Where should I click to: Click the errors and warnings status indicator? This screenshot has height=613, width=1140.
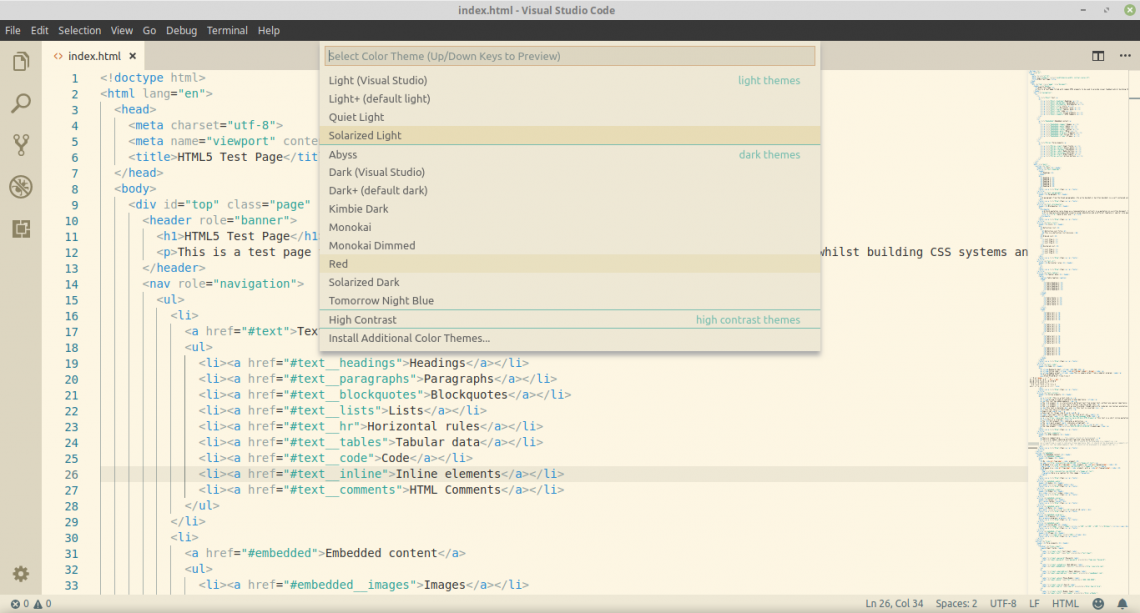click(x=30, y=604)
